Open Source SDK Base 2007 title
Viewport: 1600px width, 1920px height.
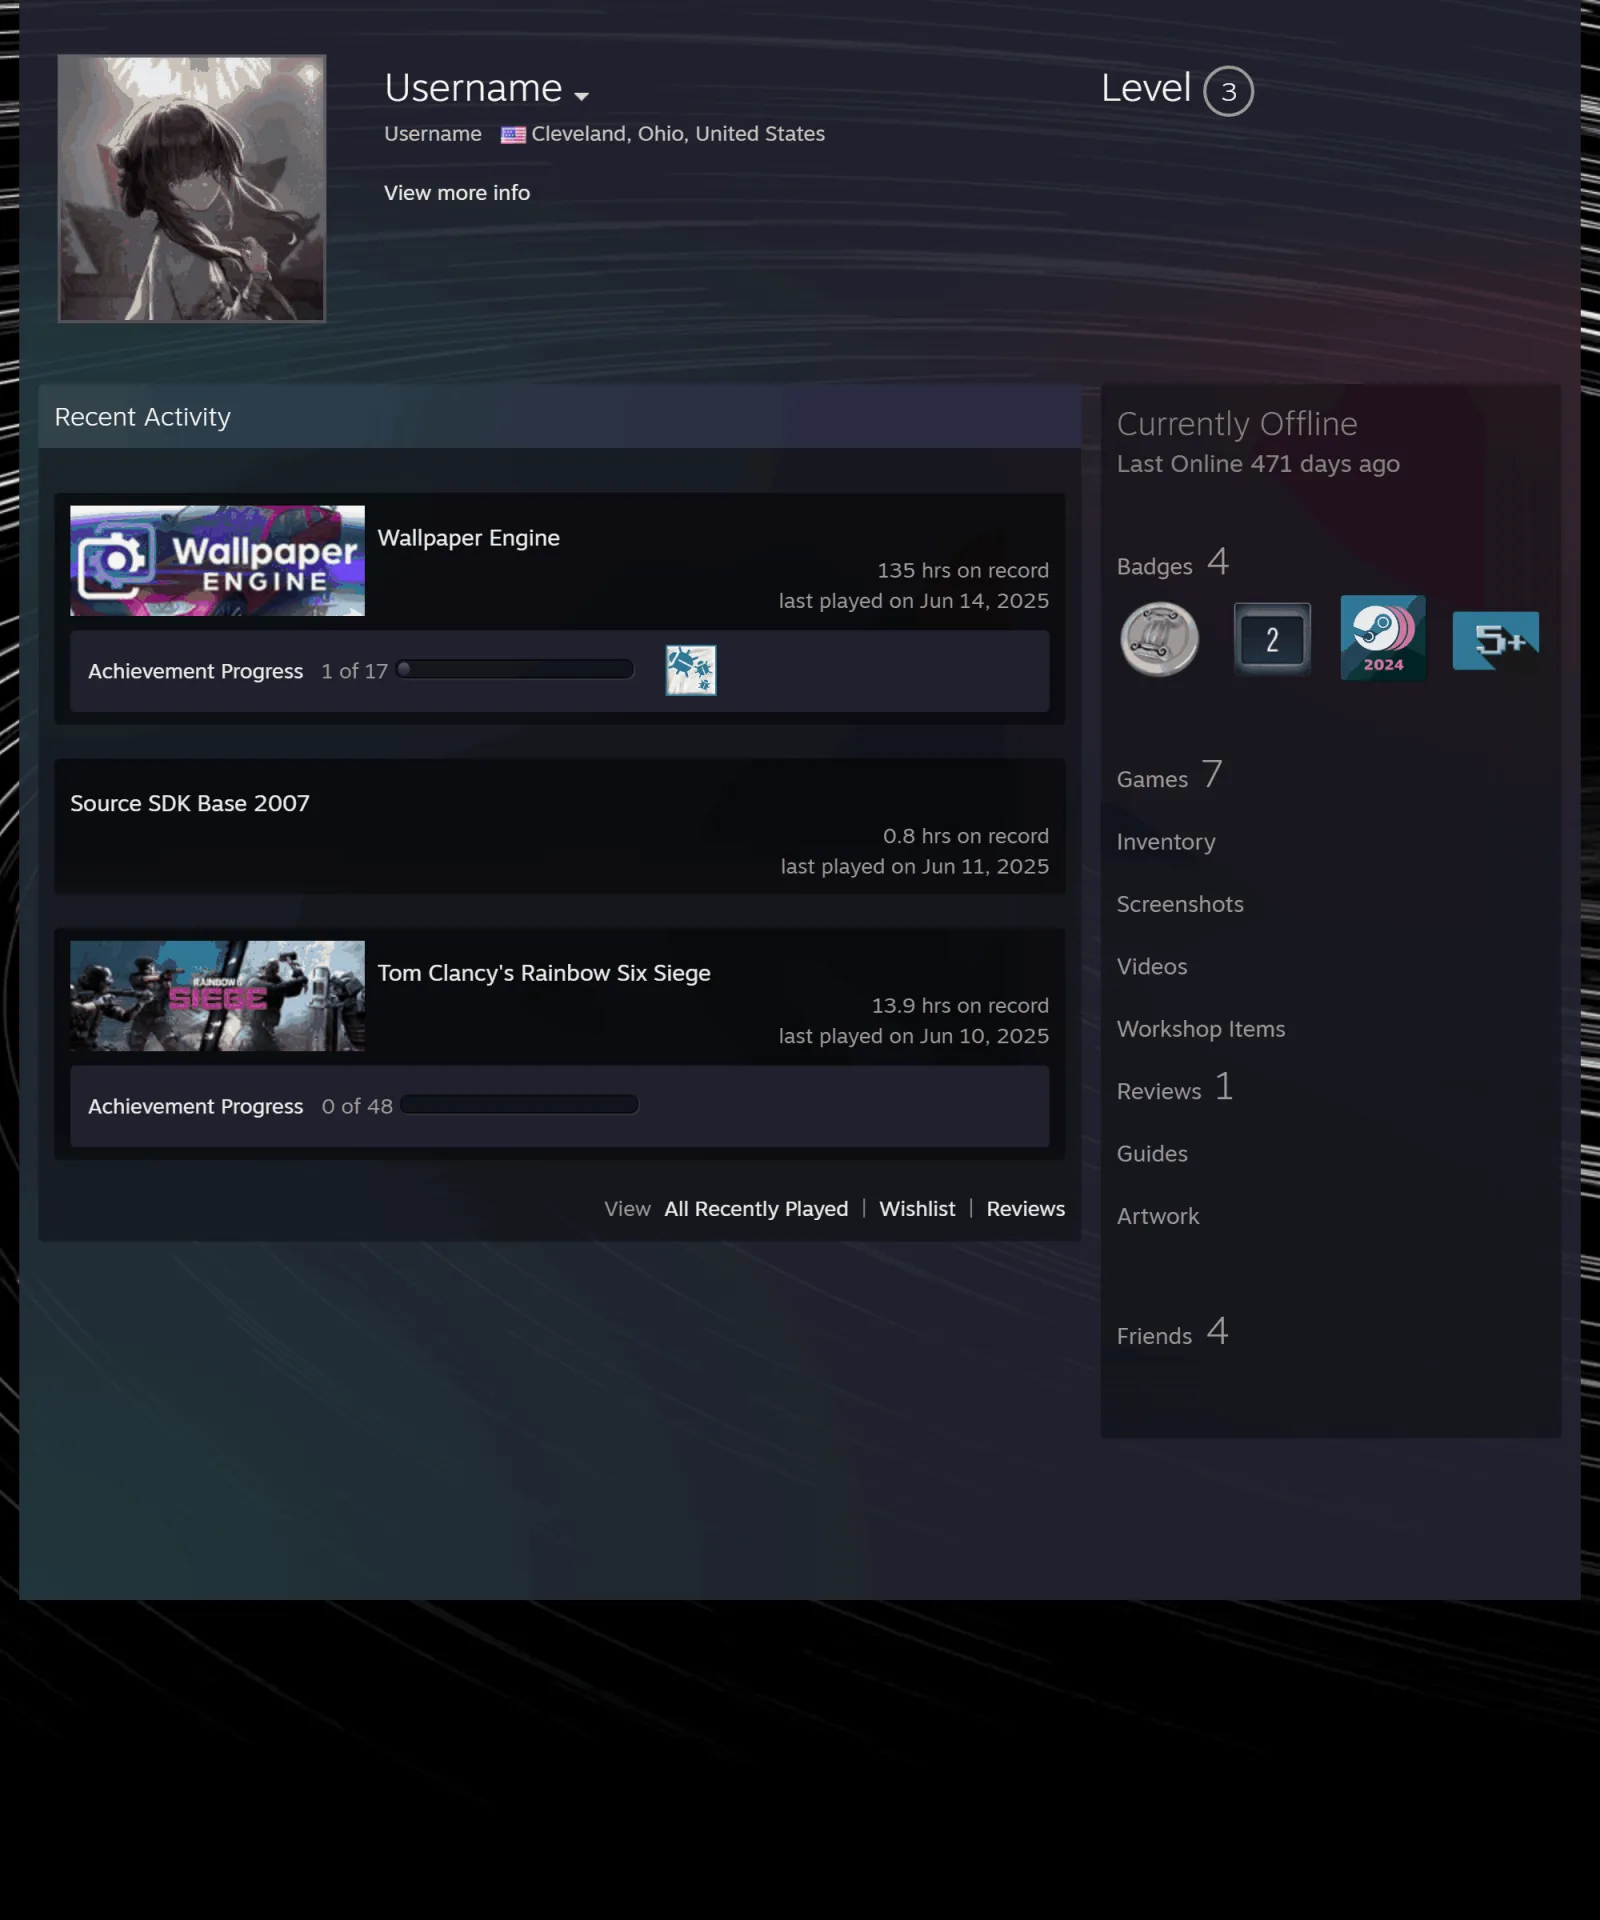click(x=190, y=803)
